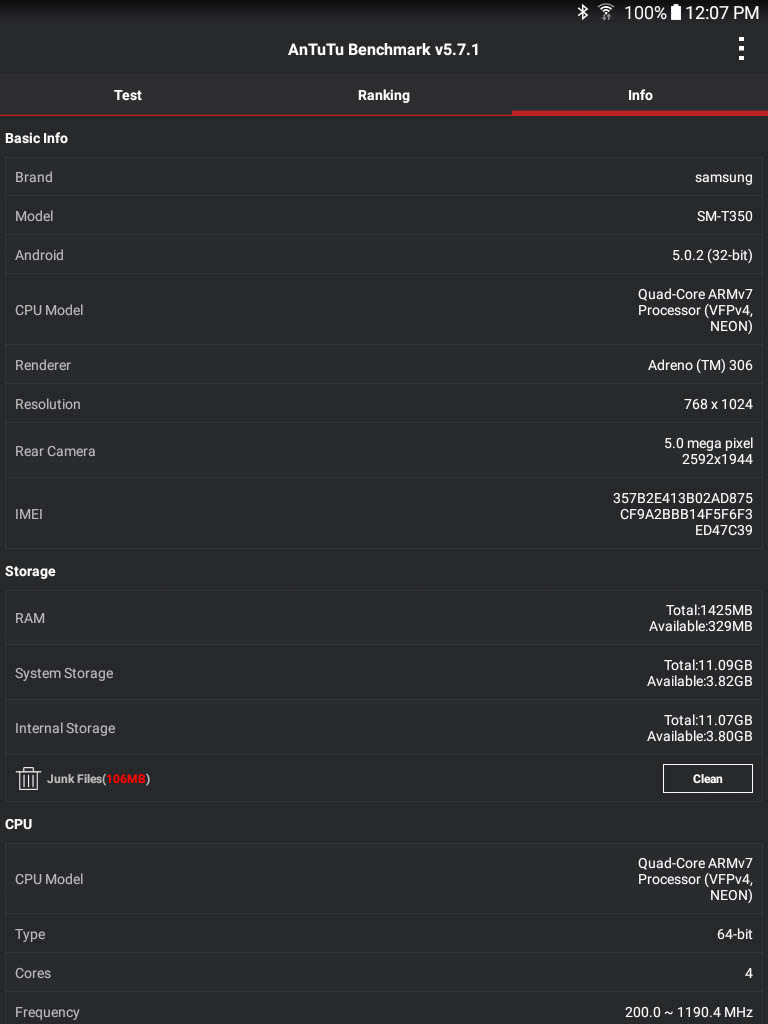Tap the System Storage row
Image resolution: width=768 pixels, height=1024 pixels.
click(x=384, y=673)
